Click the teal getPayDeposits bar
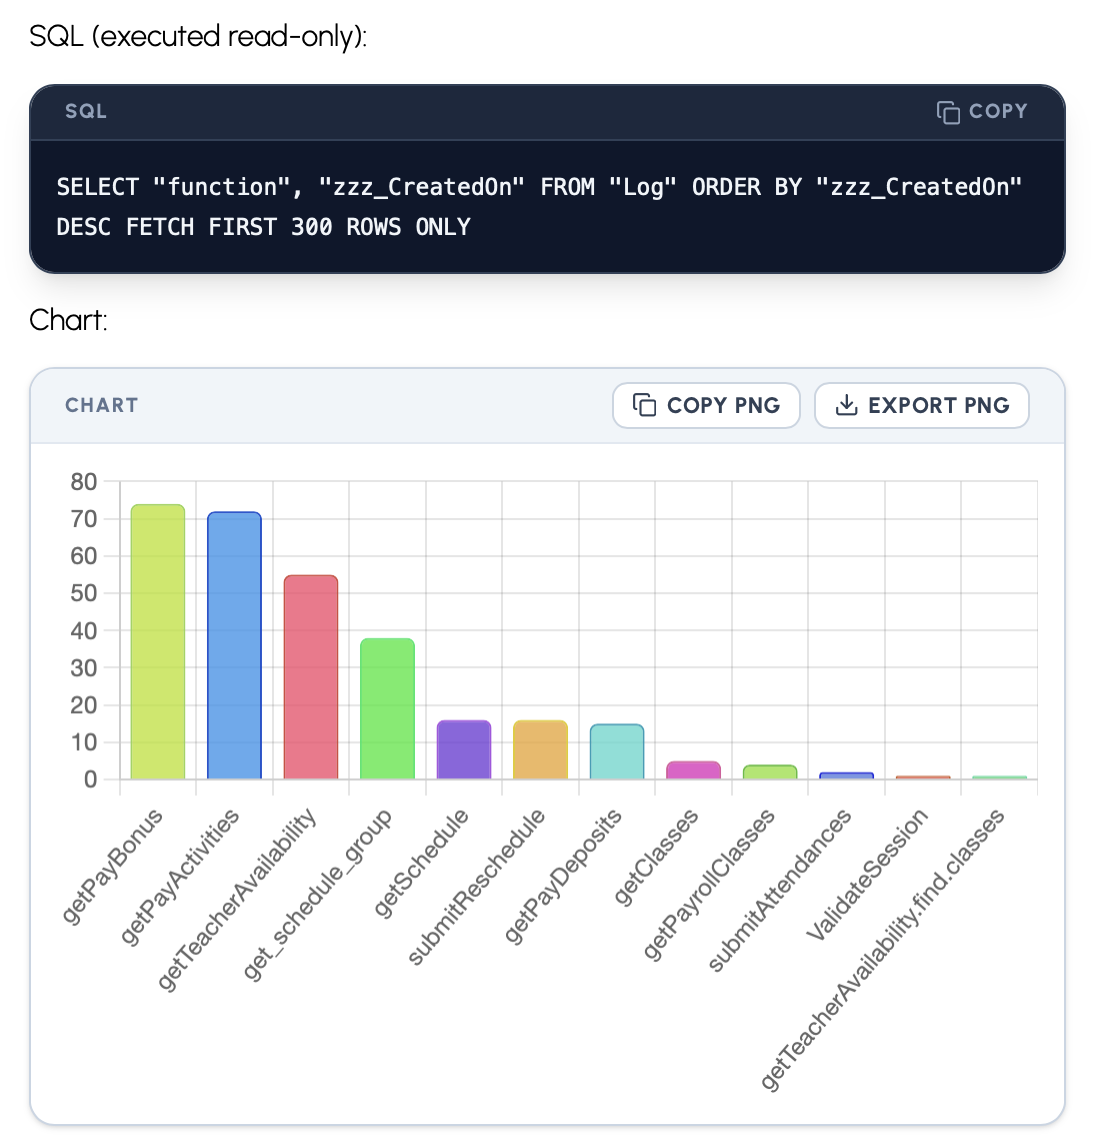This screenshot has width=1112, height=1144. tap(617, 752)
